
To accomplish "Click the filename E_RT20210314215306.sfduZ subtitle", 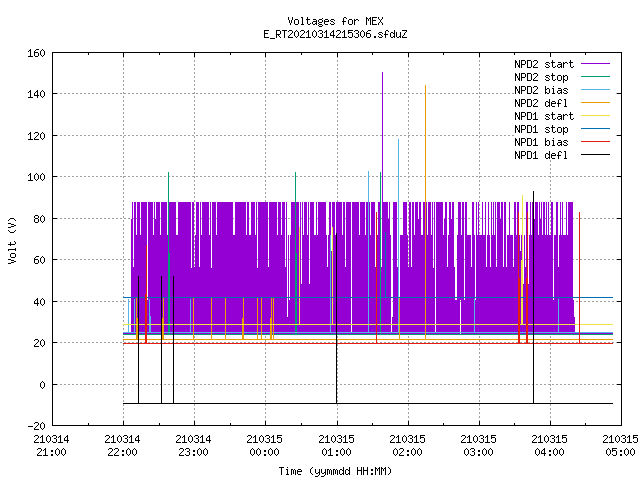I will coord(335,34).
